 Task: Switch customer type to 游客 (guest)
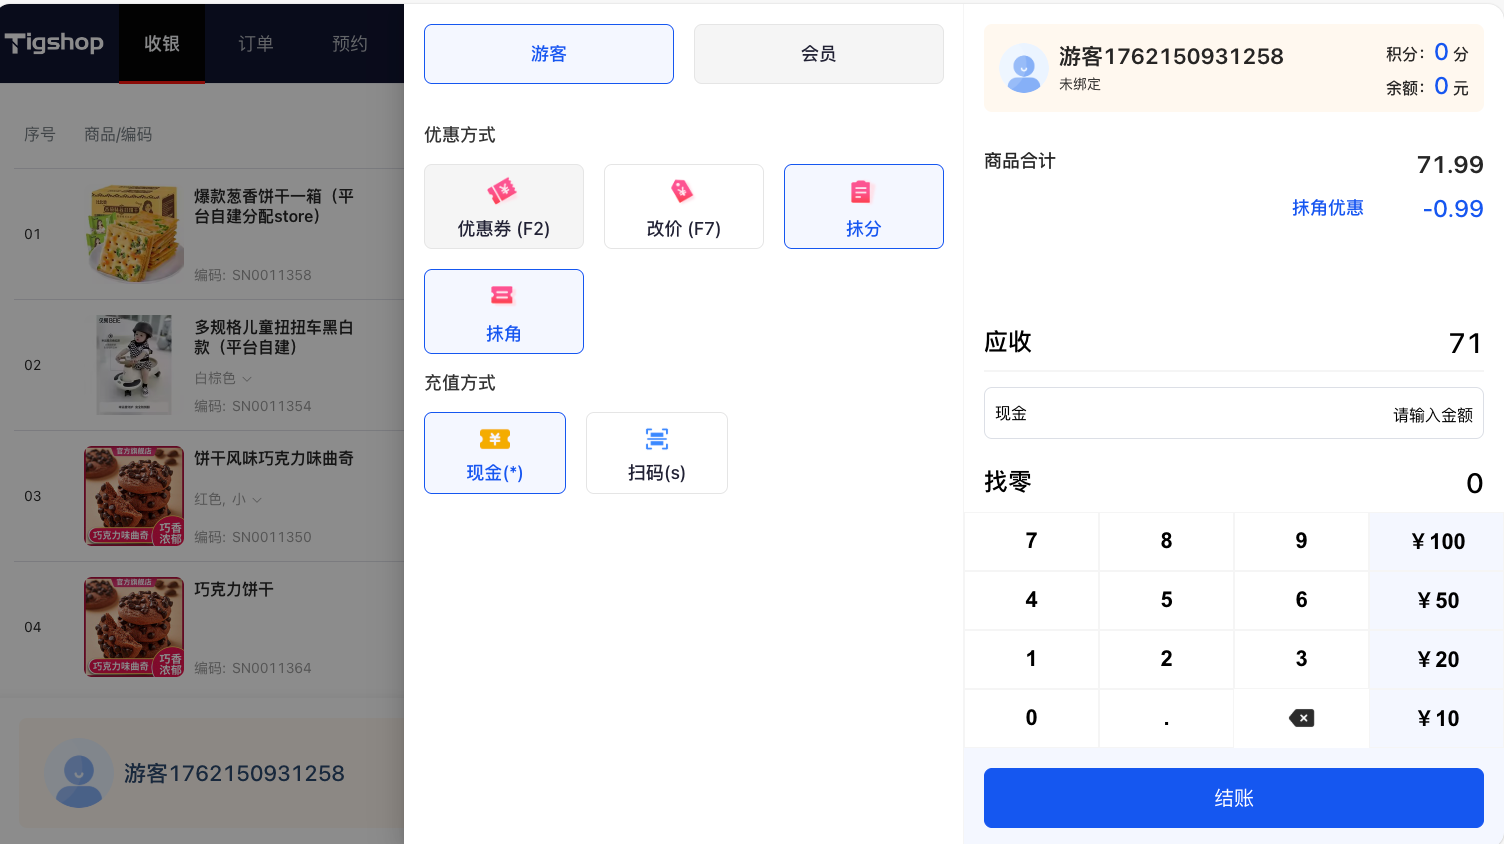click(x=549, y=54)
